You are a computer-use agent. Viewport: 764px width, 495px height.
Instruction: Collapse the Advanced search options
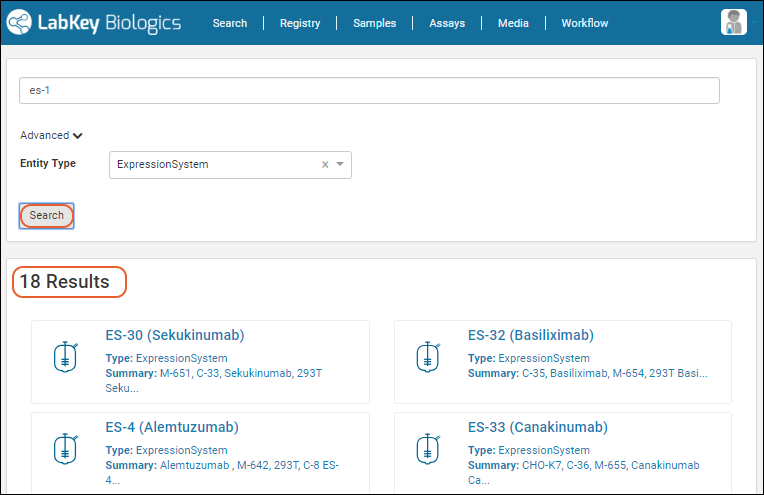51,135
